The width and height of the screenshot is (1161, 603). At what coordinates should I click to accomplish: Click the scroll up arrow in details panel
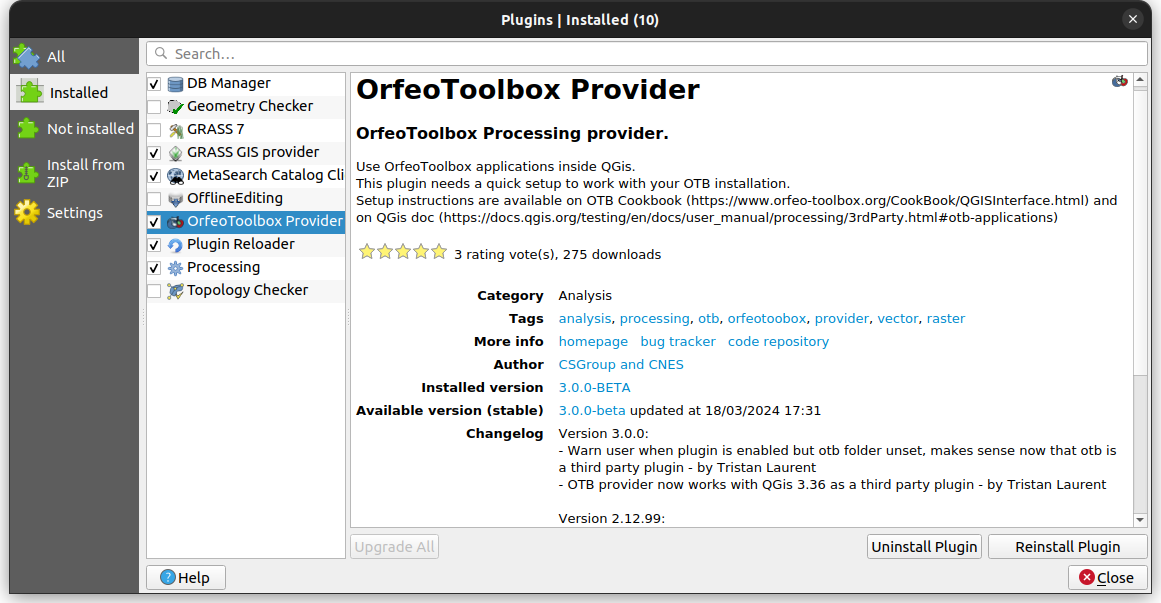[1140, 81]
